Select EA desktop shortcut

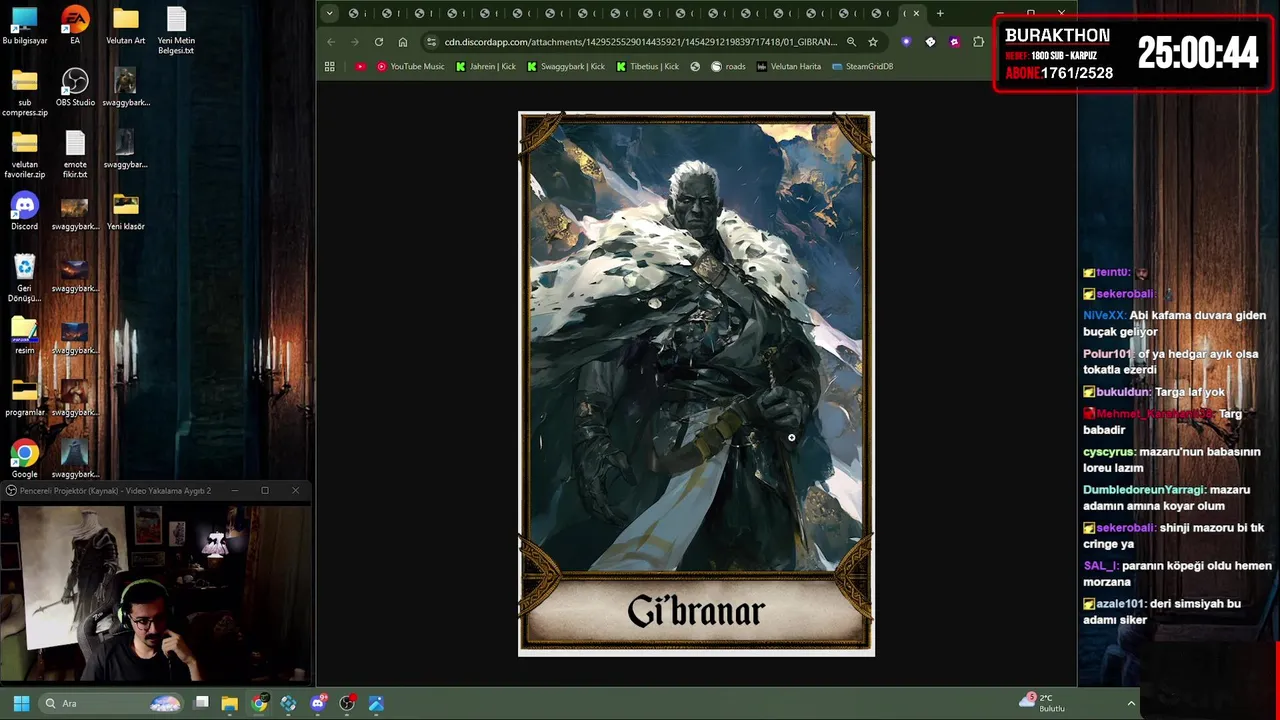75,26
